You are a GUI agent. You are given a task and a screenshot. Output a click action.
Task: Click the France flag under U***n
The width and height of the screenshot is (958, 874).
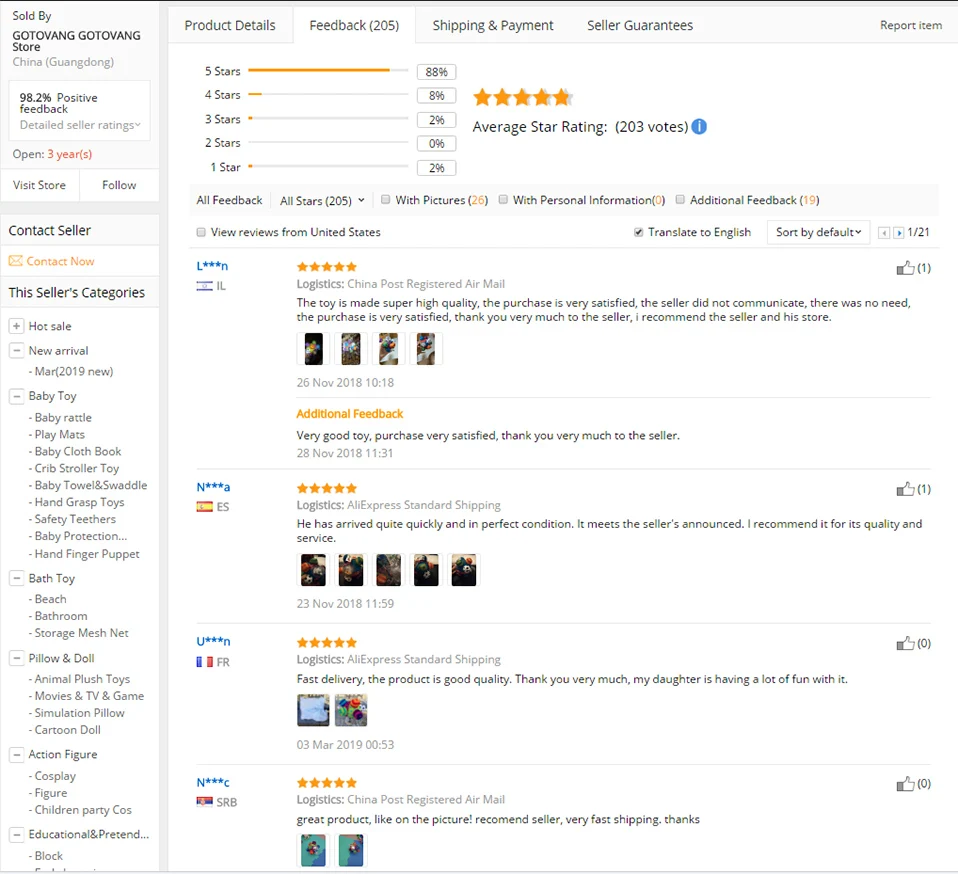coord(204,662)
